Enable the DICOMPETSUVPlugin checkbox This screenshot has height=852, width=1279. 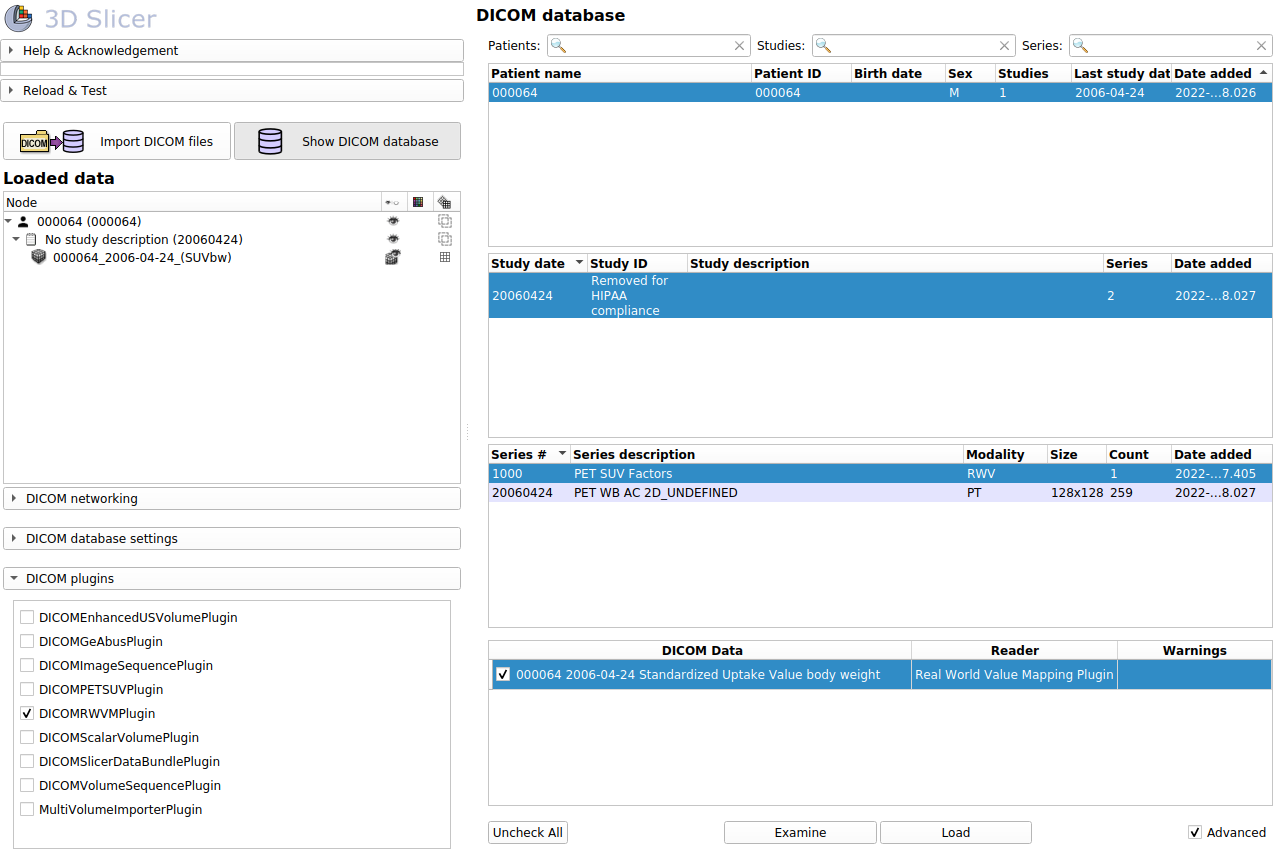click(x=27, y=690)
